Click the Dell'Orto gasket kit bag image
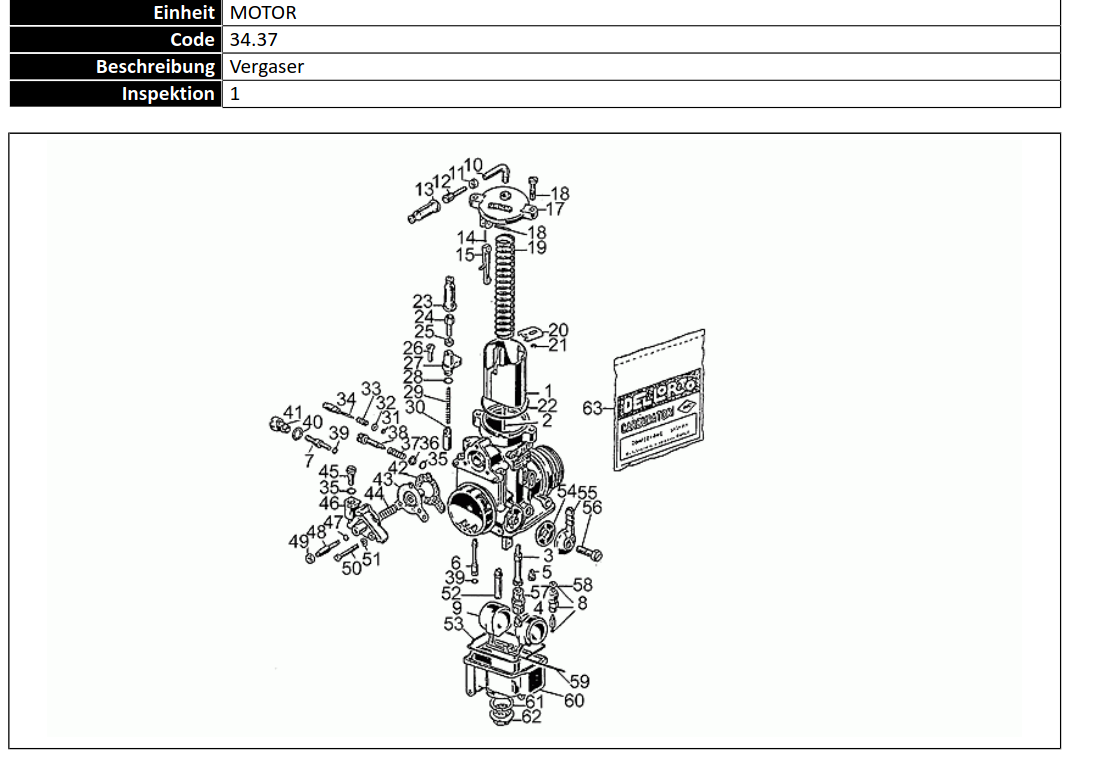 pos(659,401)
